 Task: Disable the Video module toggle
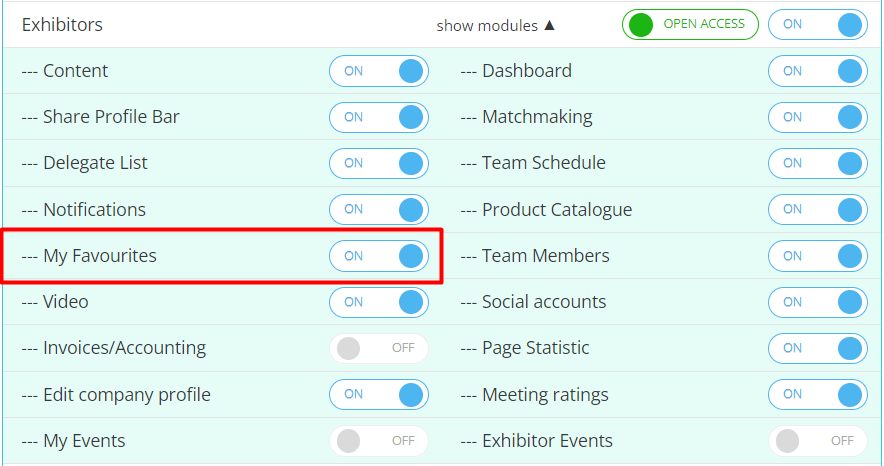tap(378, 302)
